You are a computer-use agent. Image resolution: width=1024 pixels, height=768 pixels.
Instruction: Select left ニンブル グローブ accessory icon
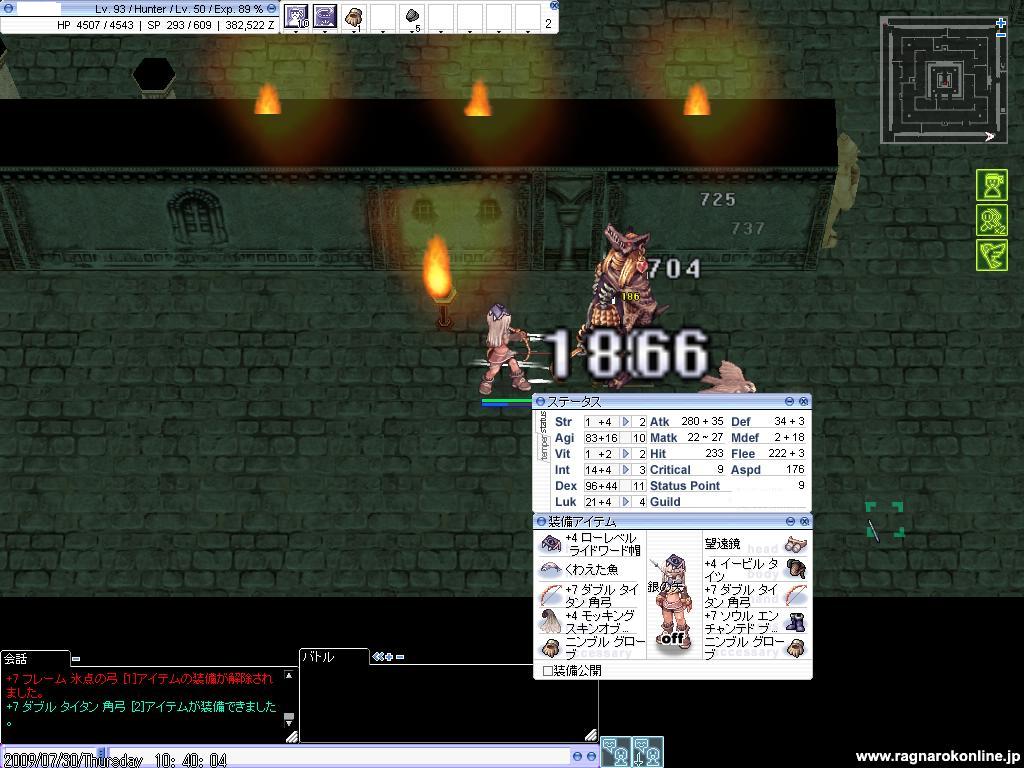[x=551, y=648]
